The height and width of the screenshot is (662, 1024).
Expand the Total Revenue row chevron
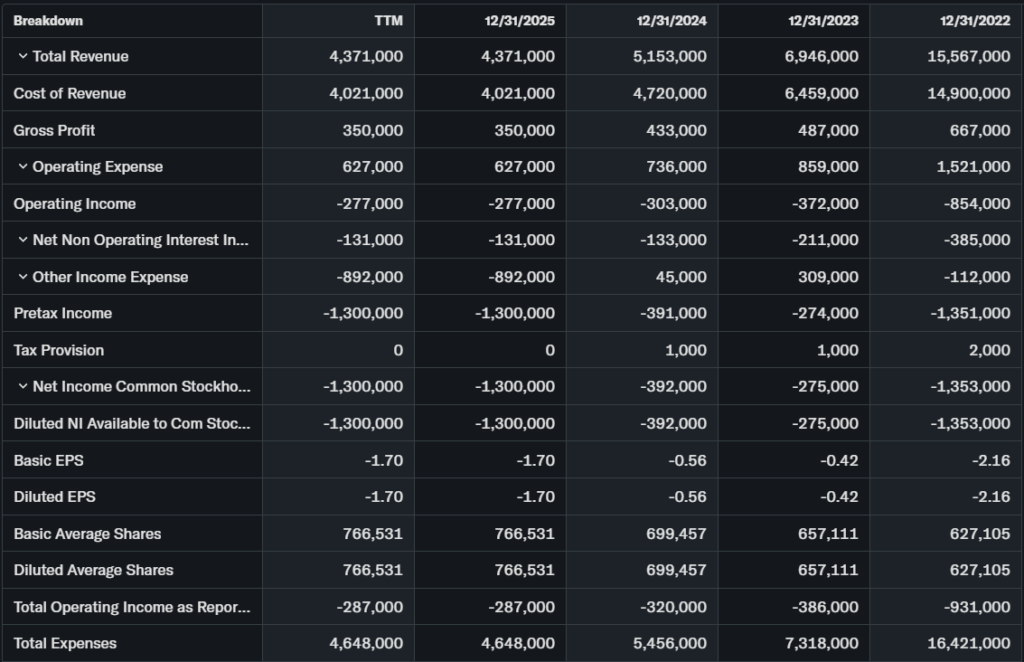[22, 57]
